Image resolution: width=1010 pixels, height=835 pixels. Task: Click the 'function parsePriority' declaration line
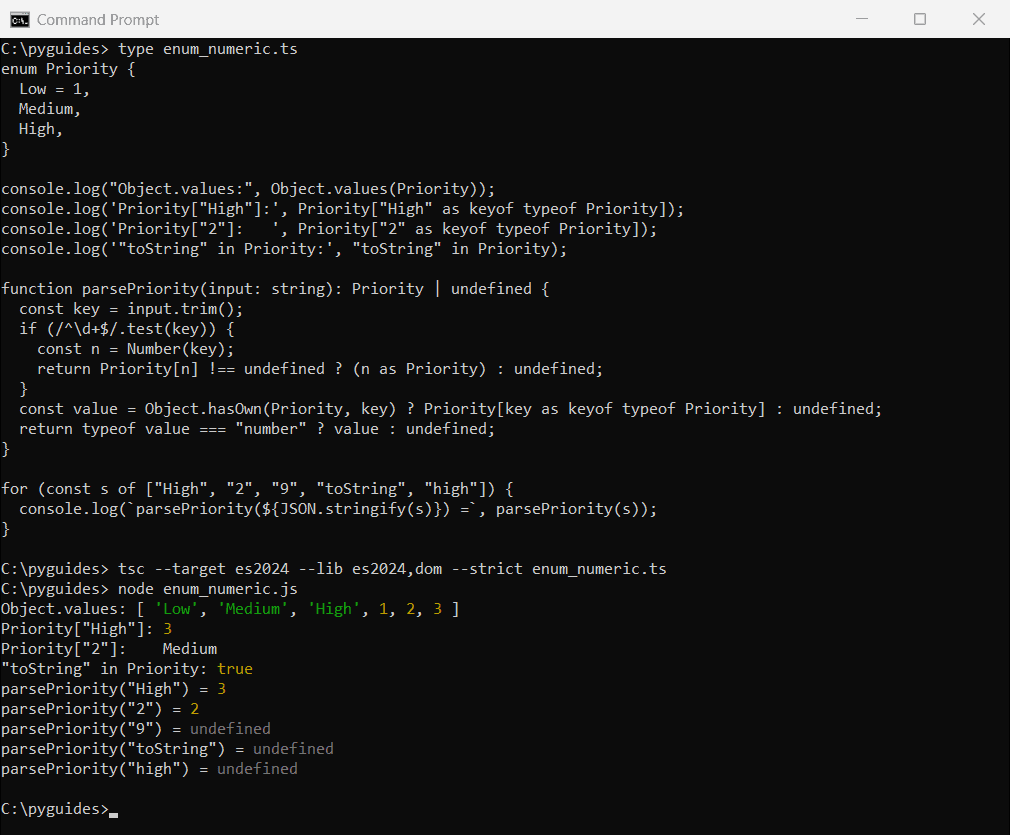[275, 289]
